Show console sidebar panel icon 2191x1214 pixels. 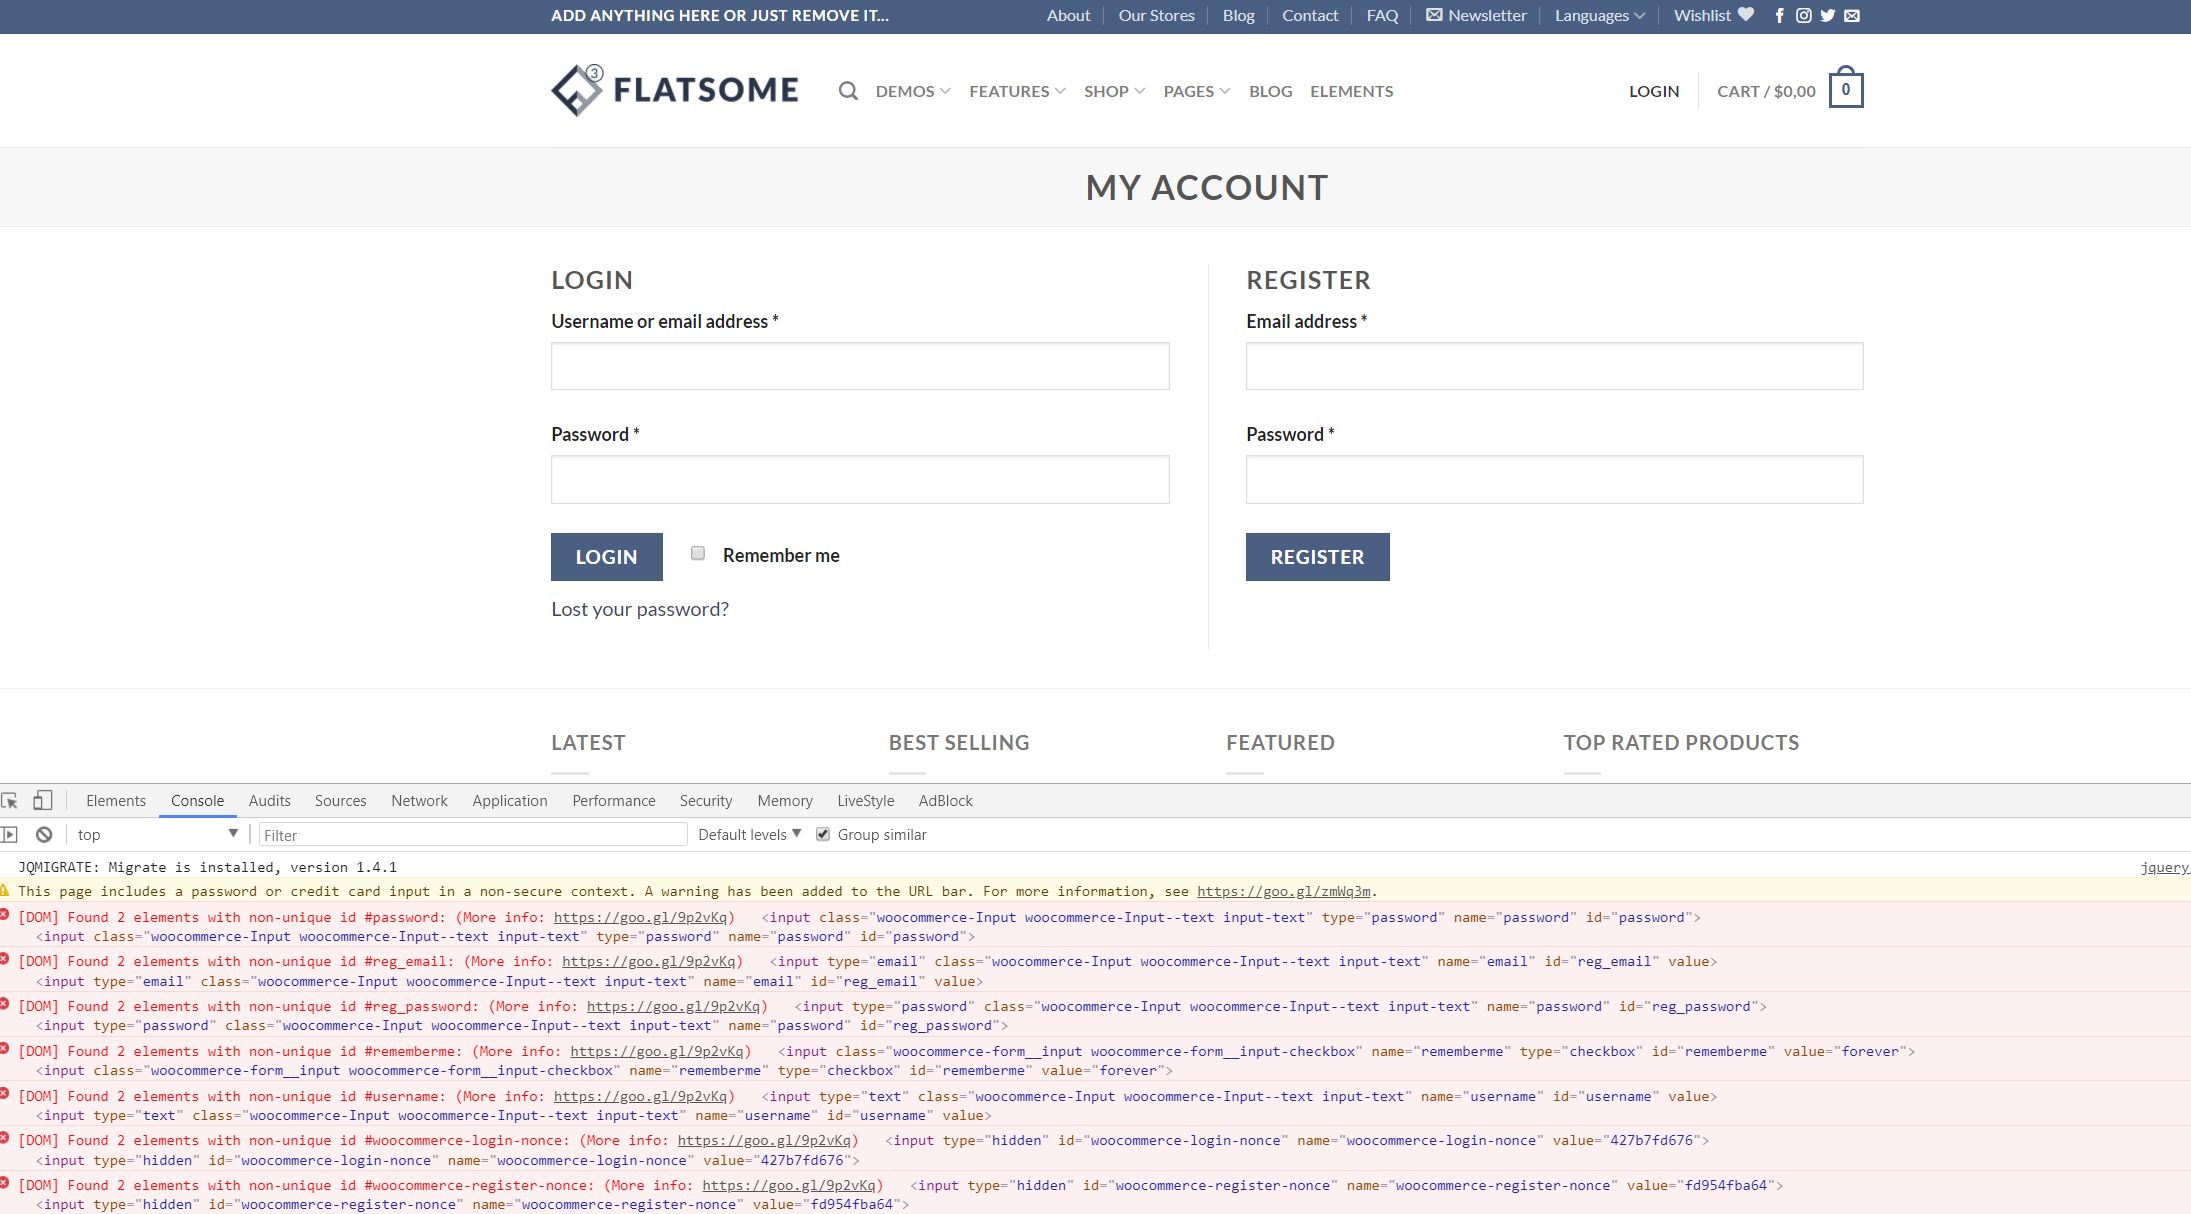tap(10, 835)
